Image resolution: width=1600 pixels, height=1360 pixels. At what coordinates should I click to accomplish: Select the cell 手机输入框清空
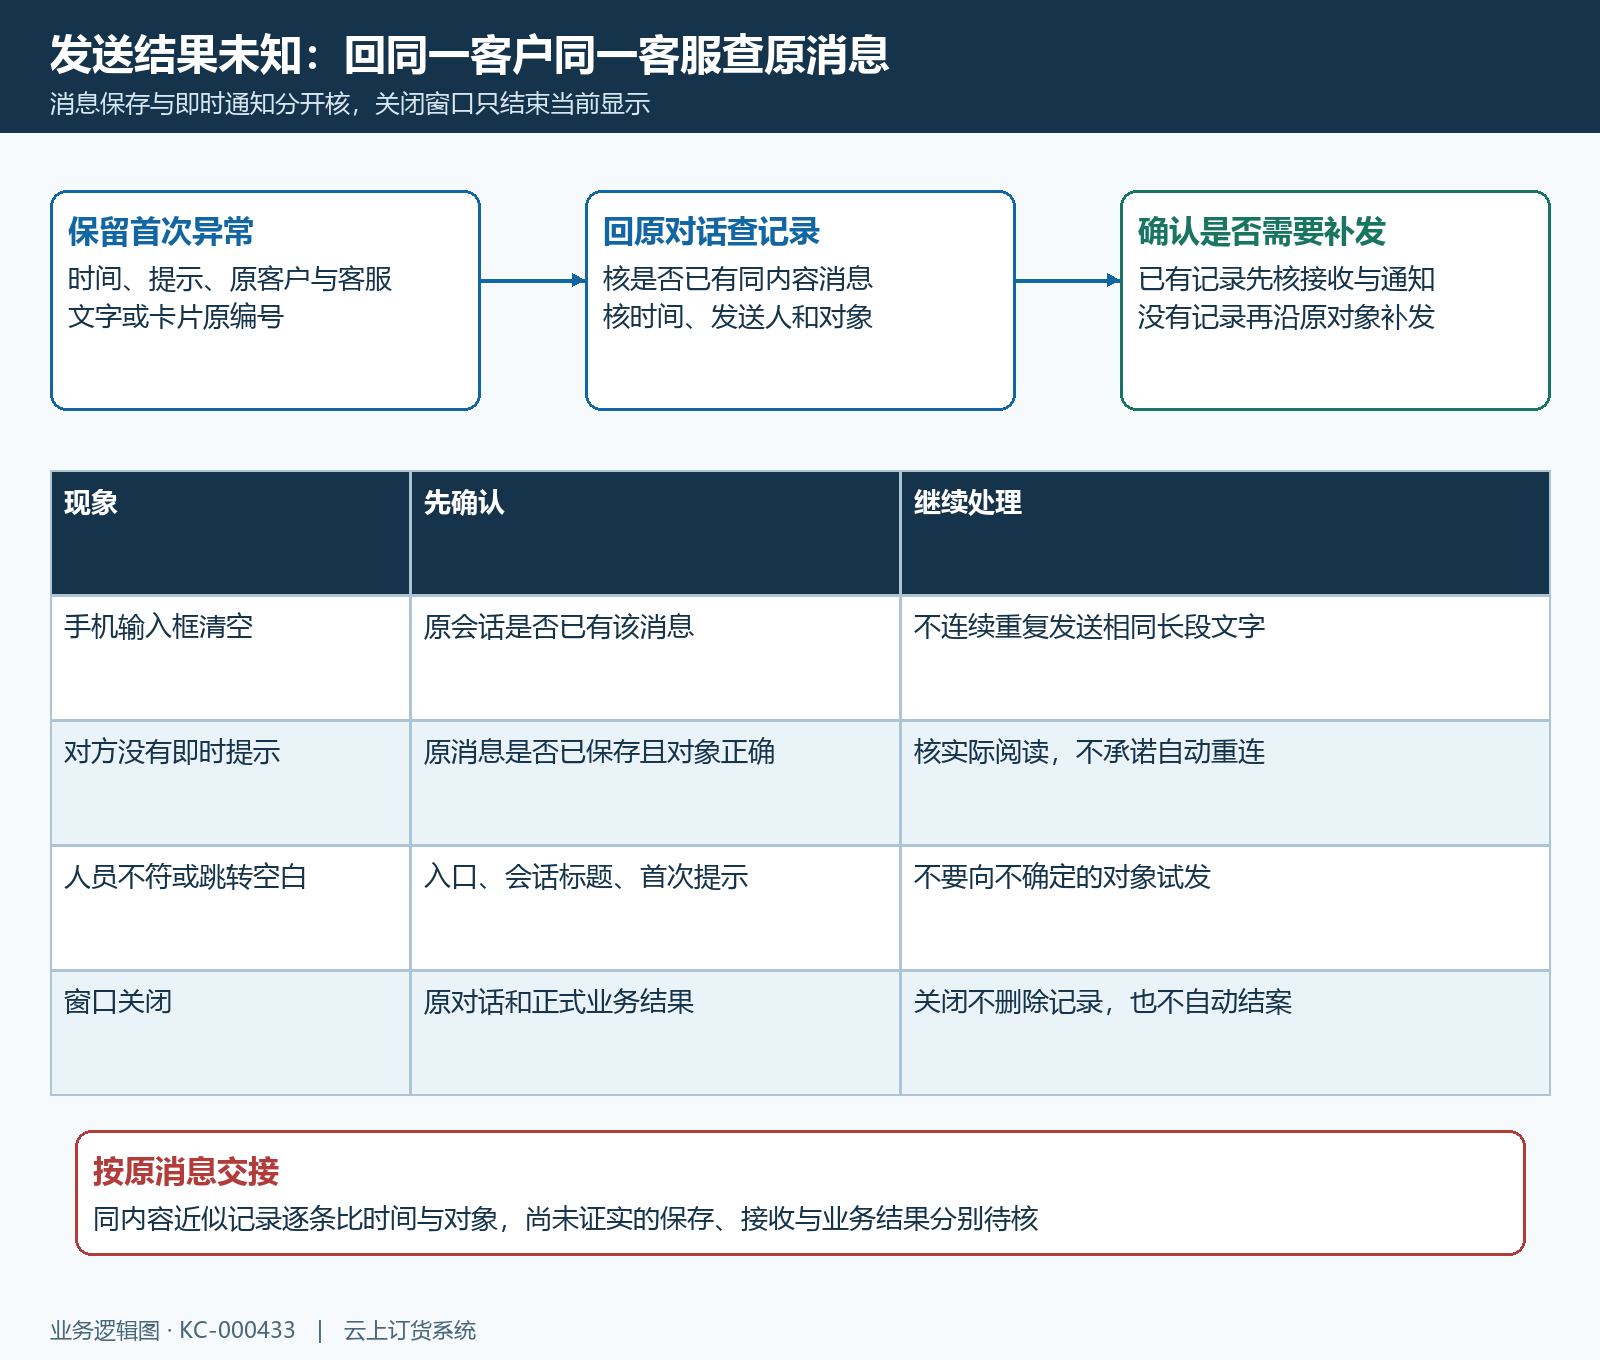pyautogui.click(x=231, y=658)
